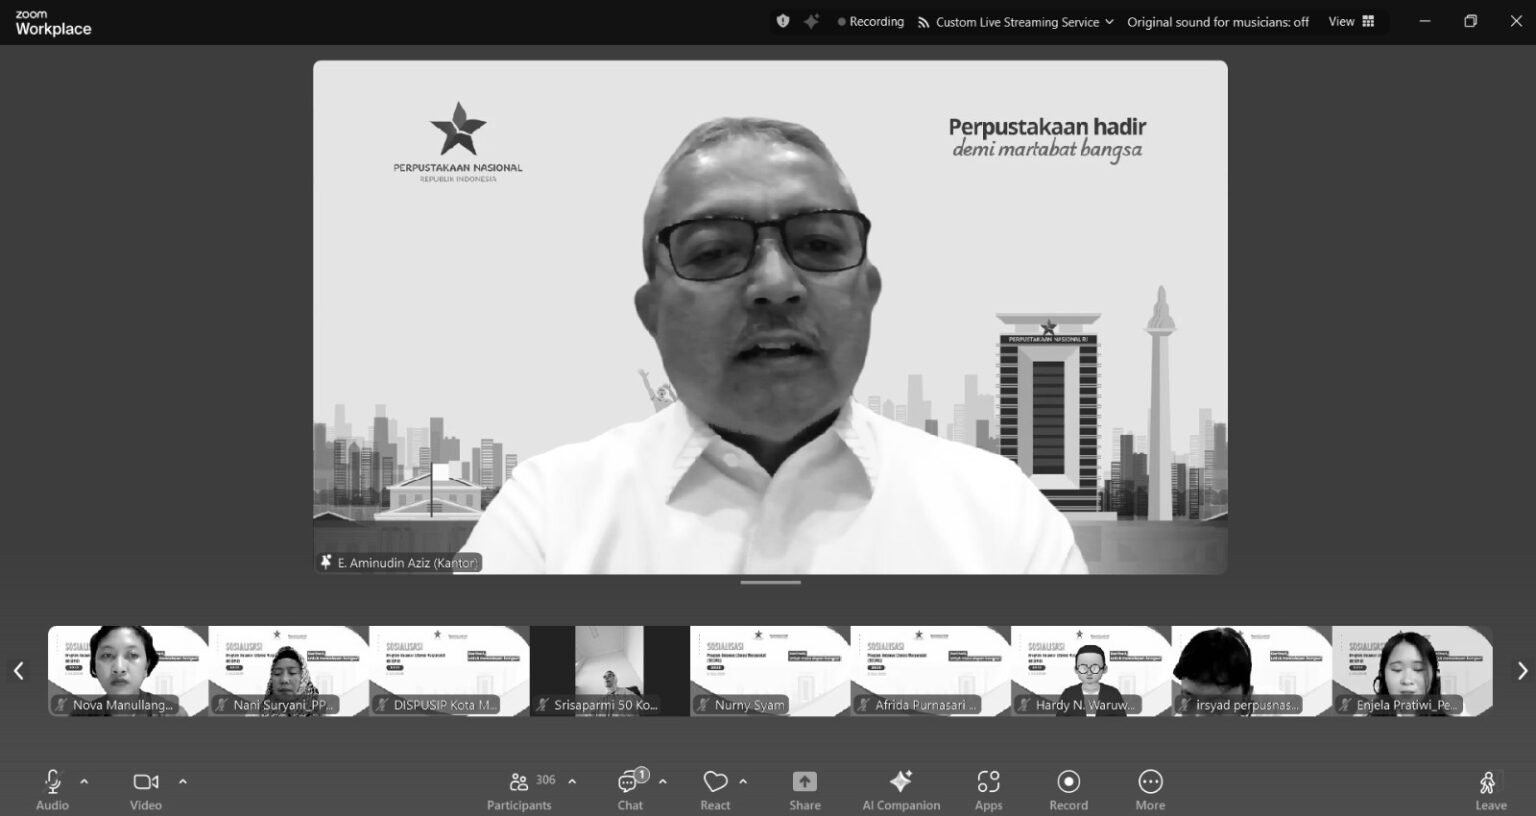Toggle the microphone Audio button
The image size is (1536, 816).
[52, 789]
